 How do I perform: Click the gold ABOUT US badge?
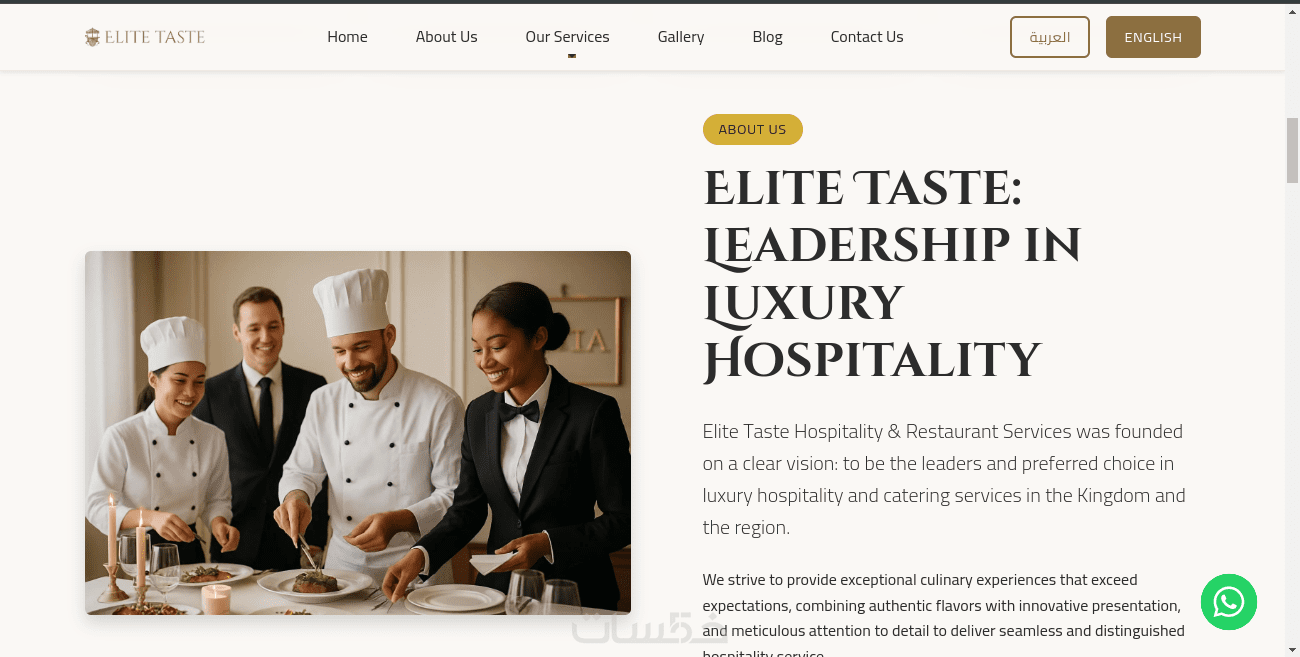(x=753, y=129)
